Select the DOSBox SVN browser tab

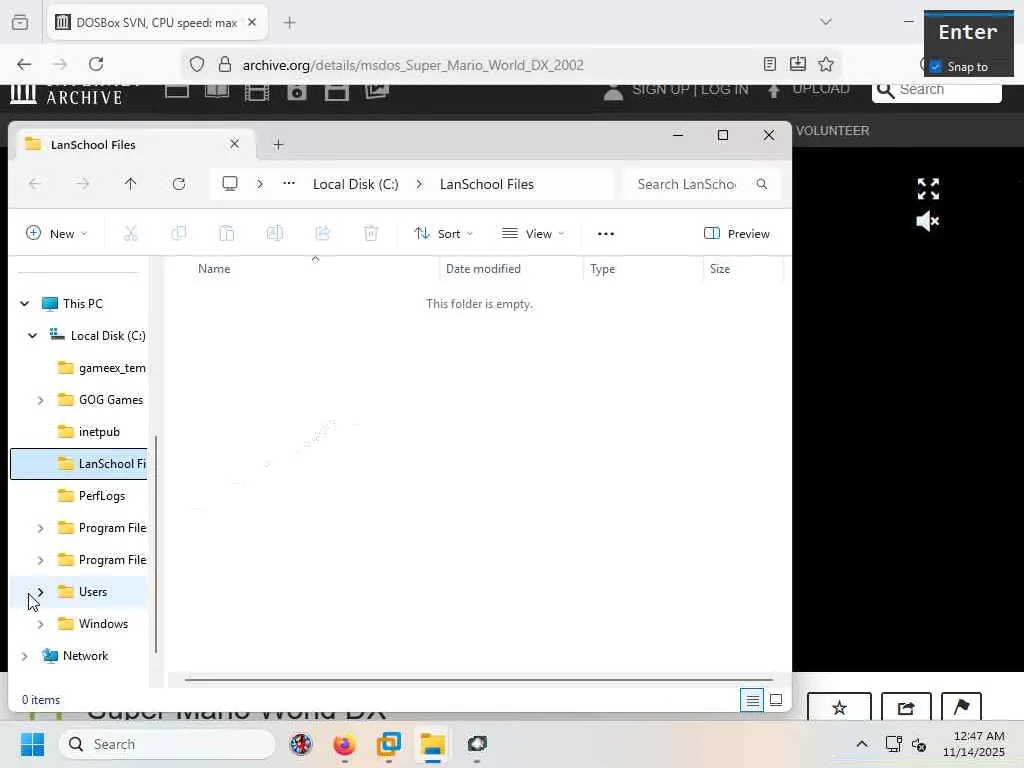[157, 22]
